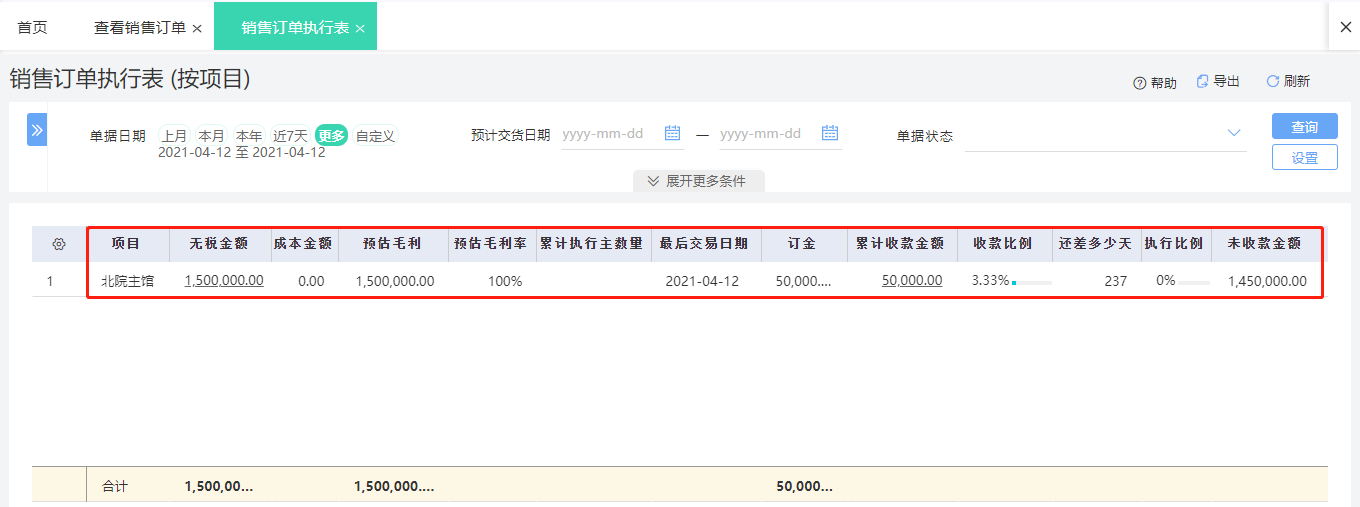The image size is (1360, 507).
Task: Filter by 本年 date range
Action: 249,136
